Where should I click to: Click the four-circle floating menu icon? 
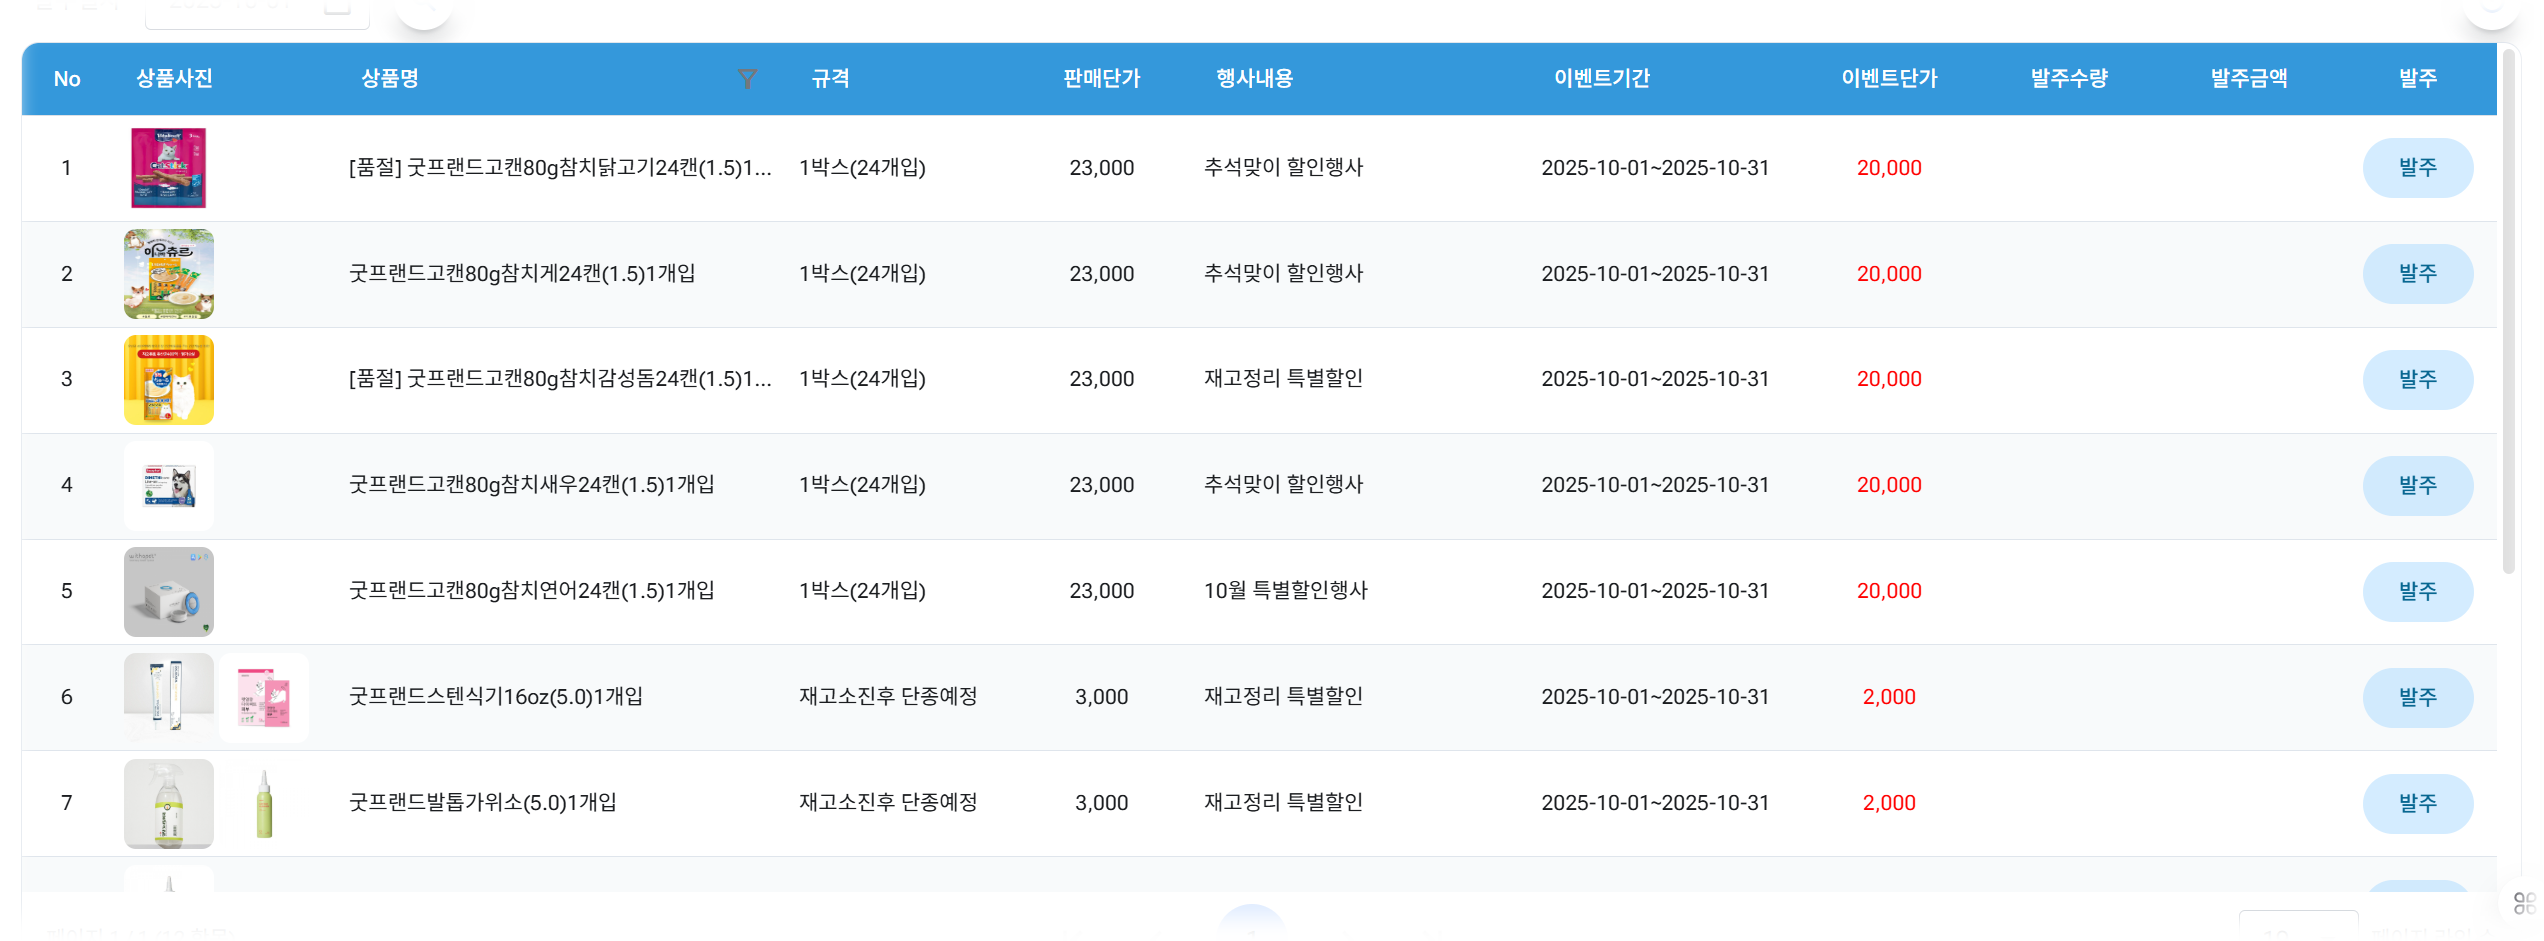pyautogui.click(x=2524, y=904)
